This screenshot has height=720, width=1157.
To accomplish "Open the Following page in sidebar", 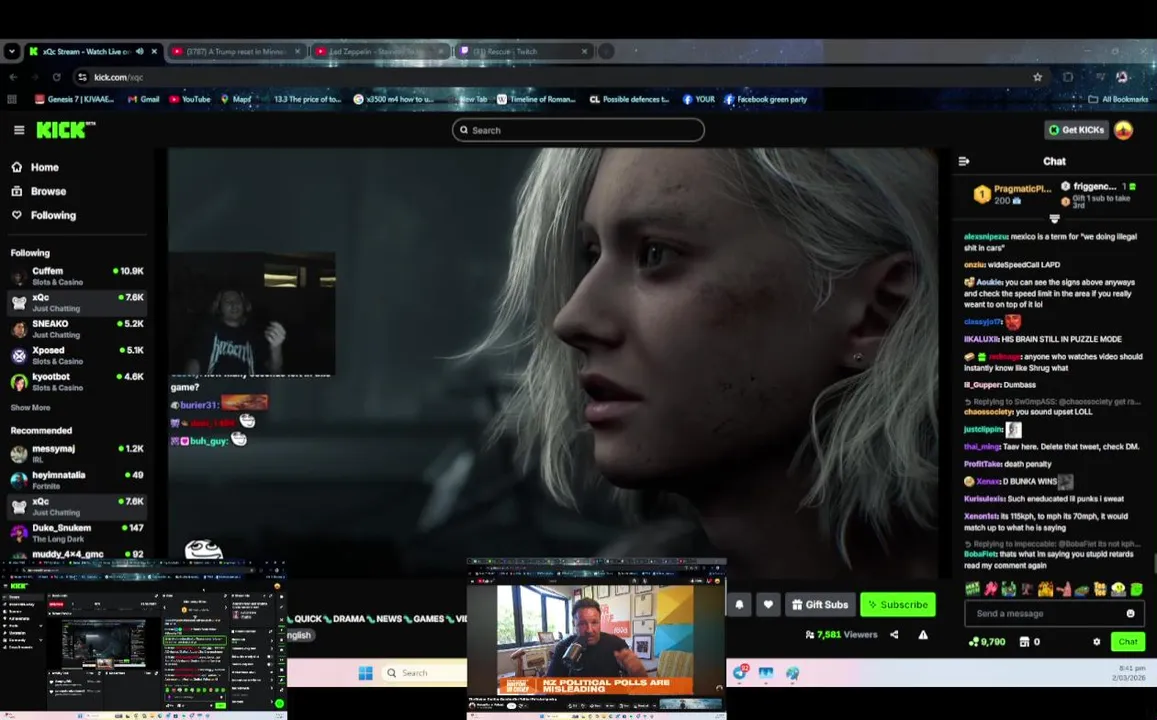I will pyautogui.click(x=44, y=215).
